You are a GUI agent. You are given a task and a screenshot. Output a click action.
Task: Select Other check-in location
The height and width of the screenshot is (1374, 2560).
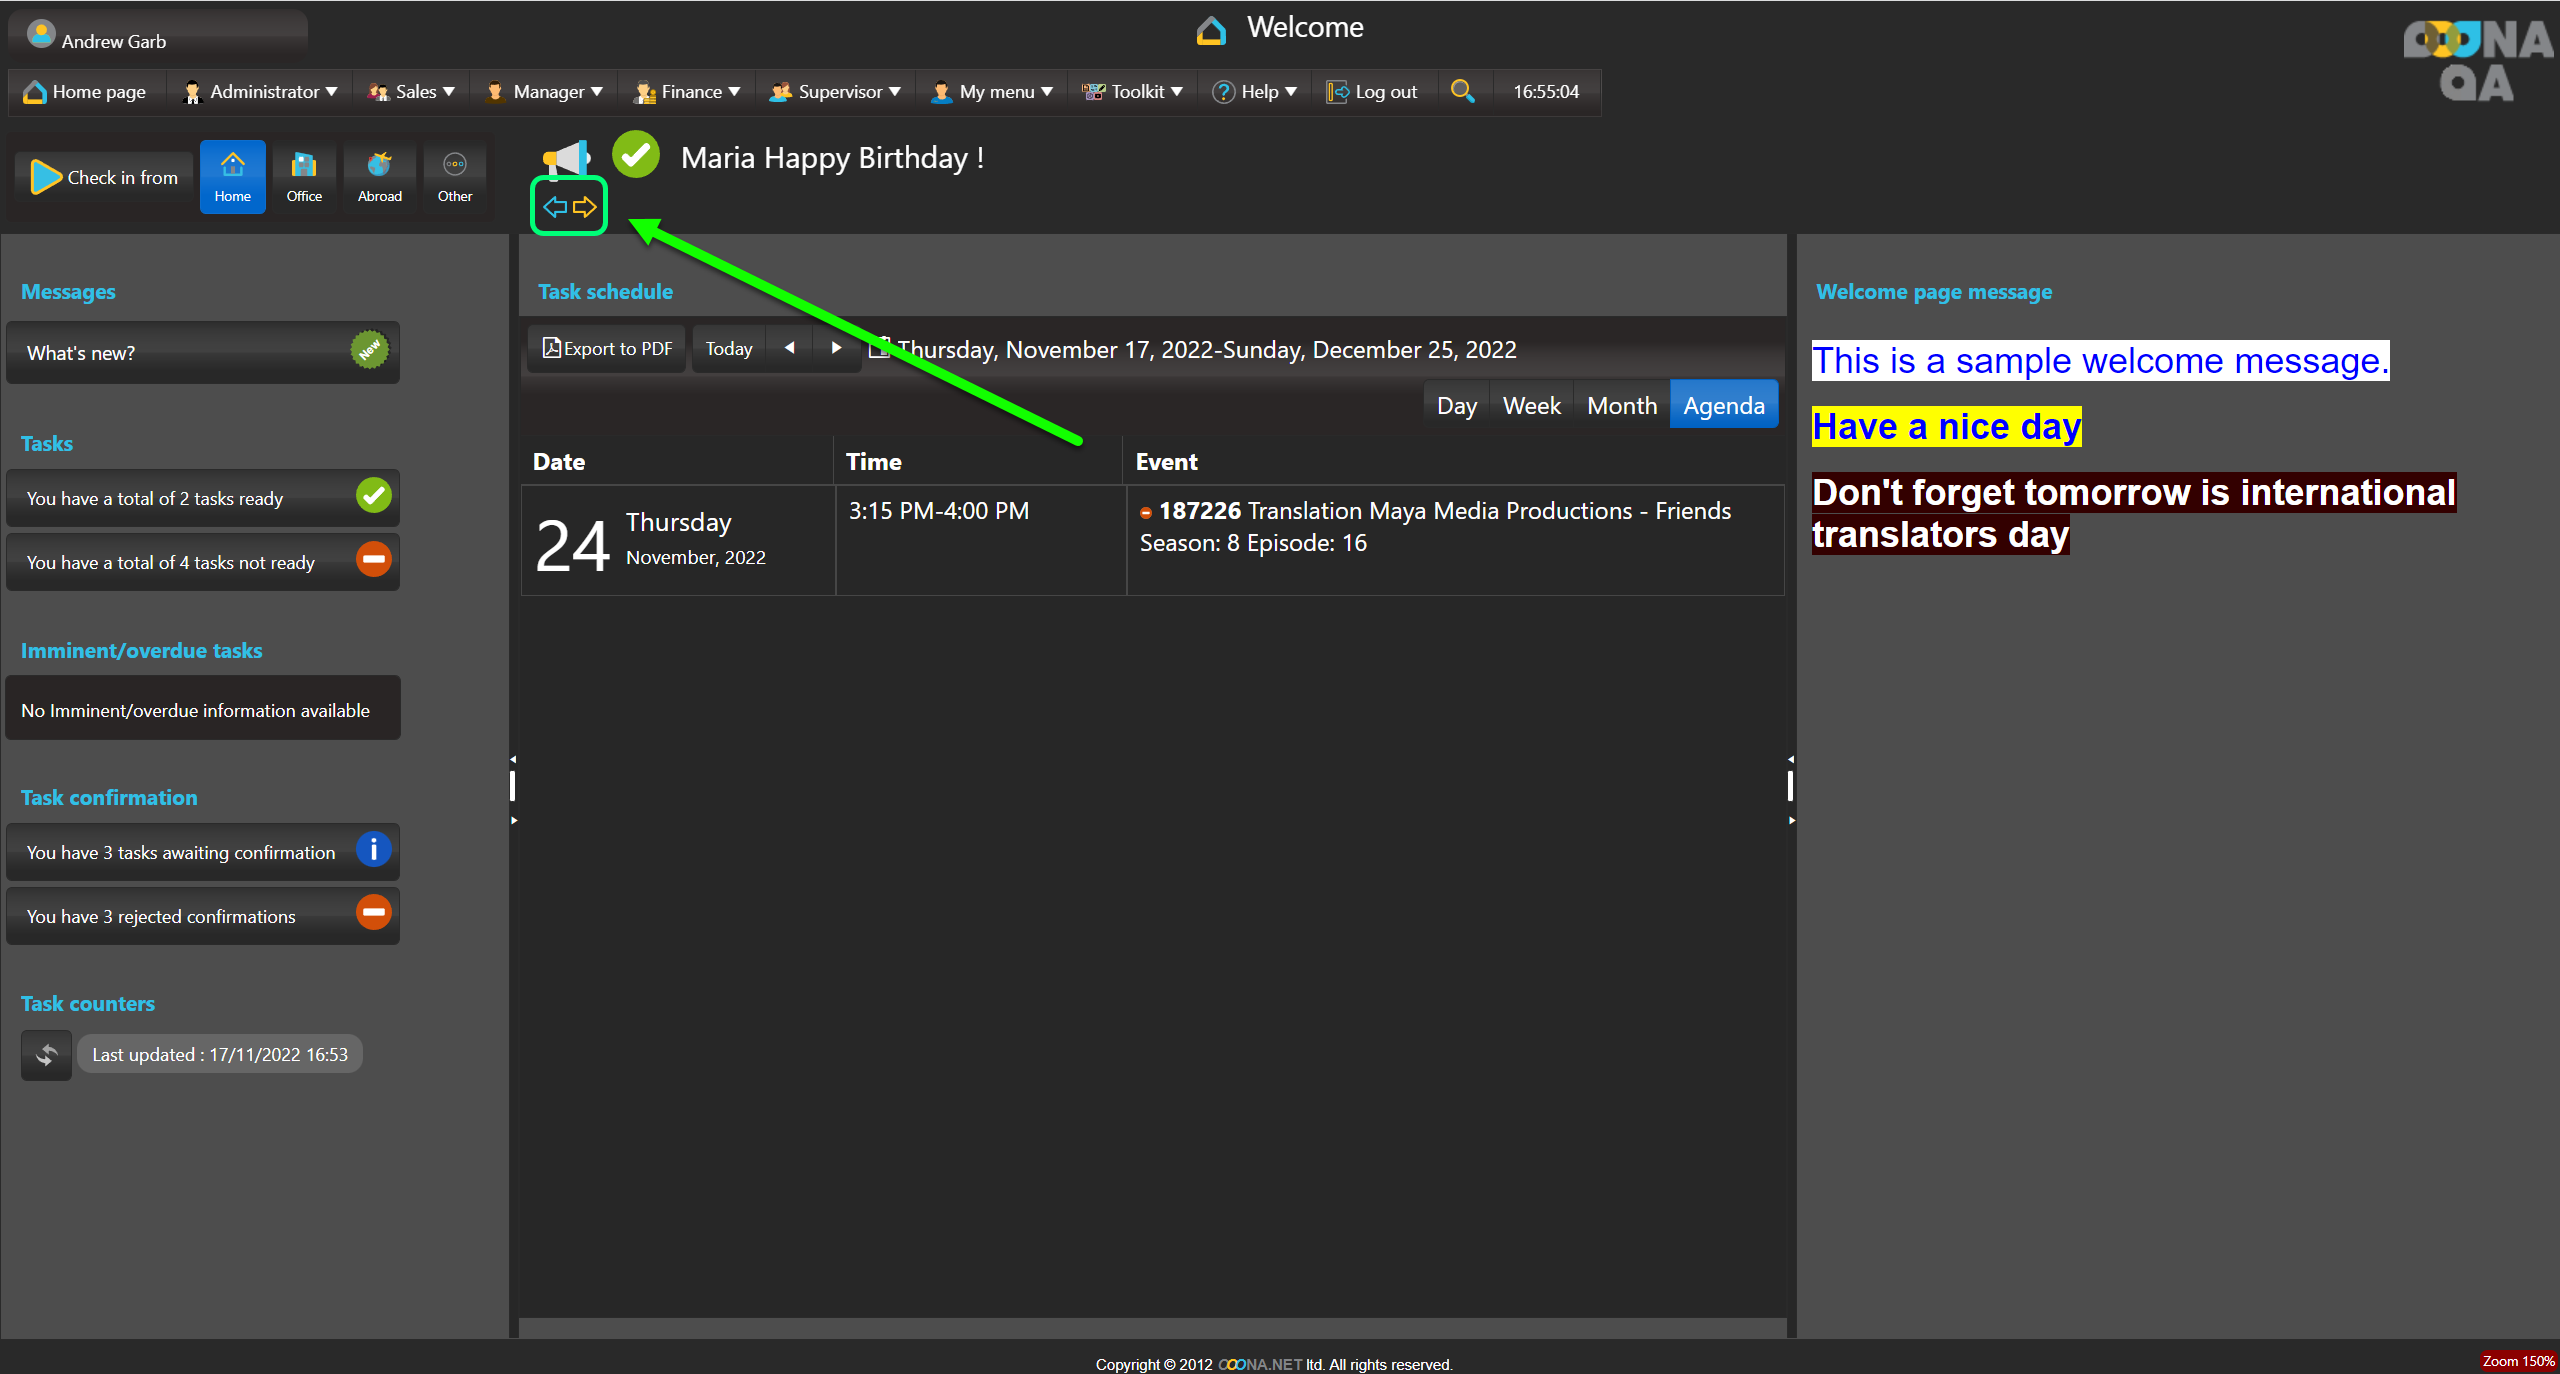click(454, 177)
